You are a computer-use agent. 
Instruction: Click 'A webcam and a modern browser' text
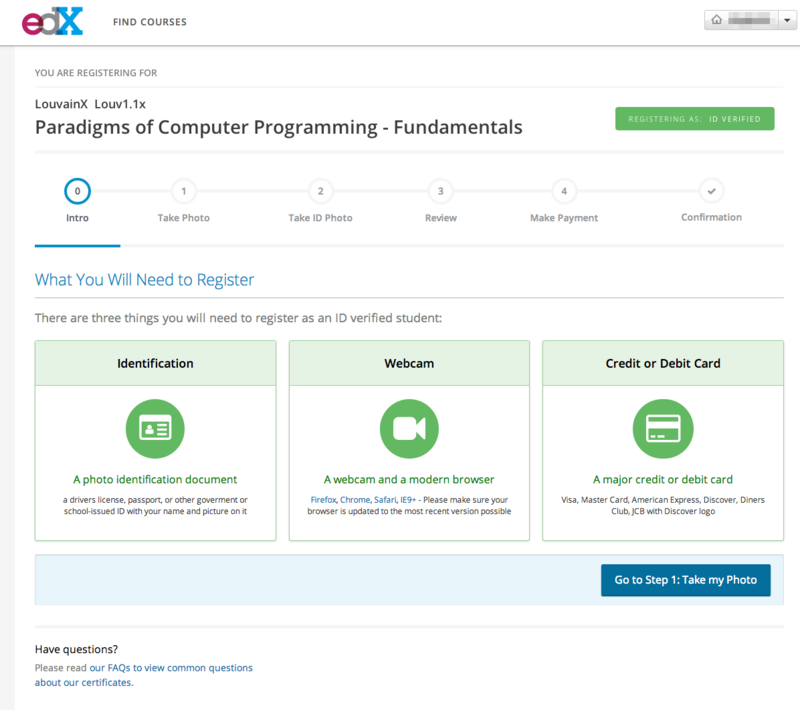click(409, 479)
